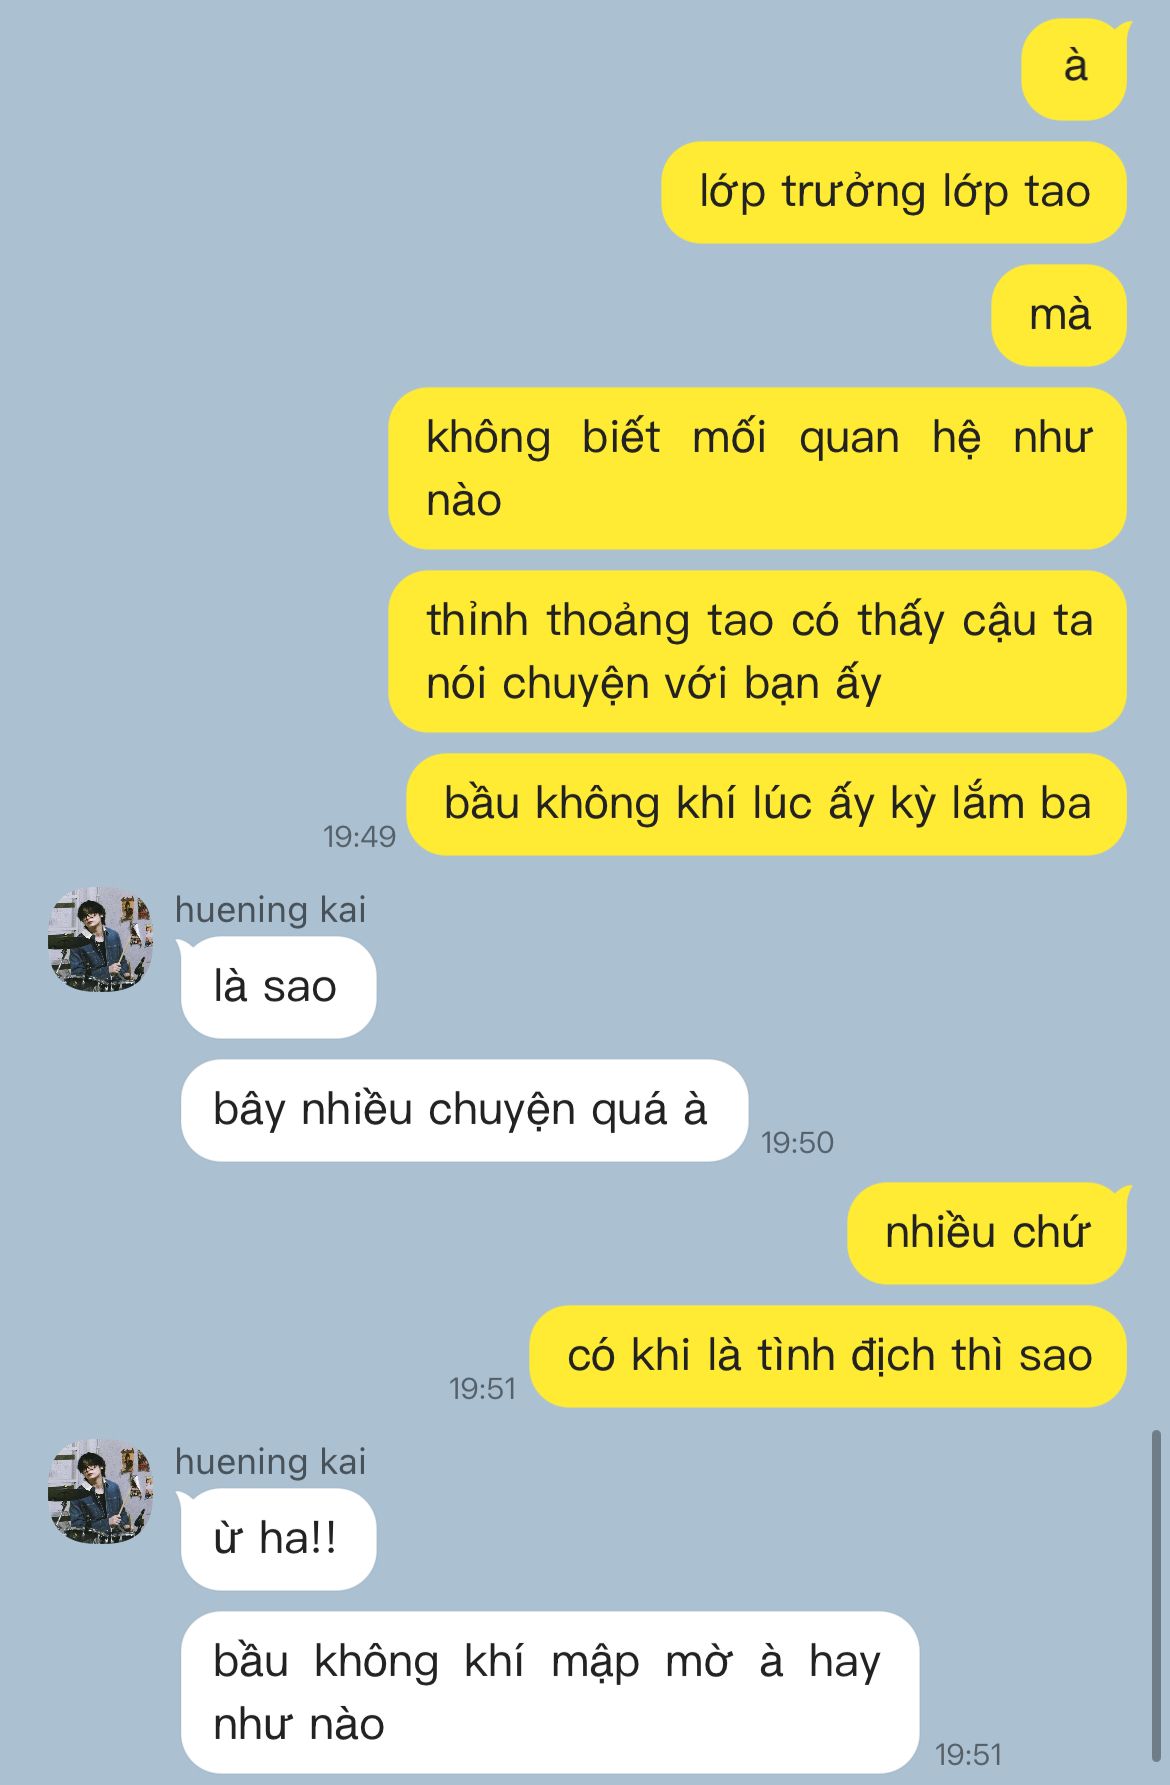Select the "bầu không khí mập mờ à hay như nào" bubble

pyautogui.click(x=550, y=1692)
